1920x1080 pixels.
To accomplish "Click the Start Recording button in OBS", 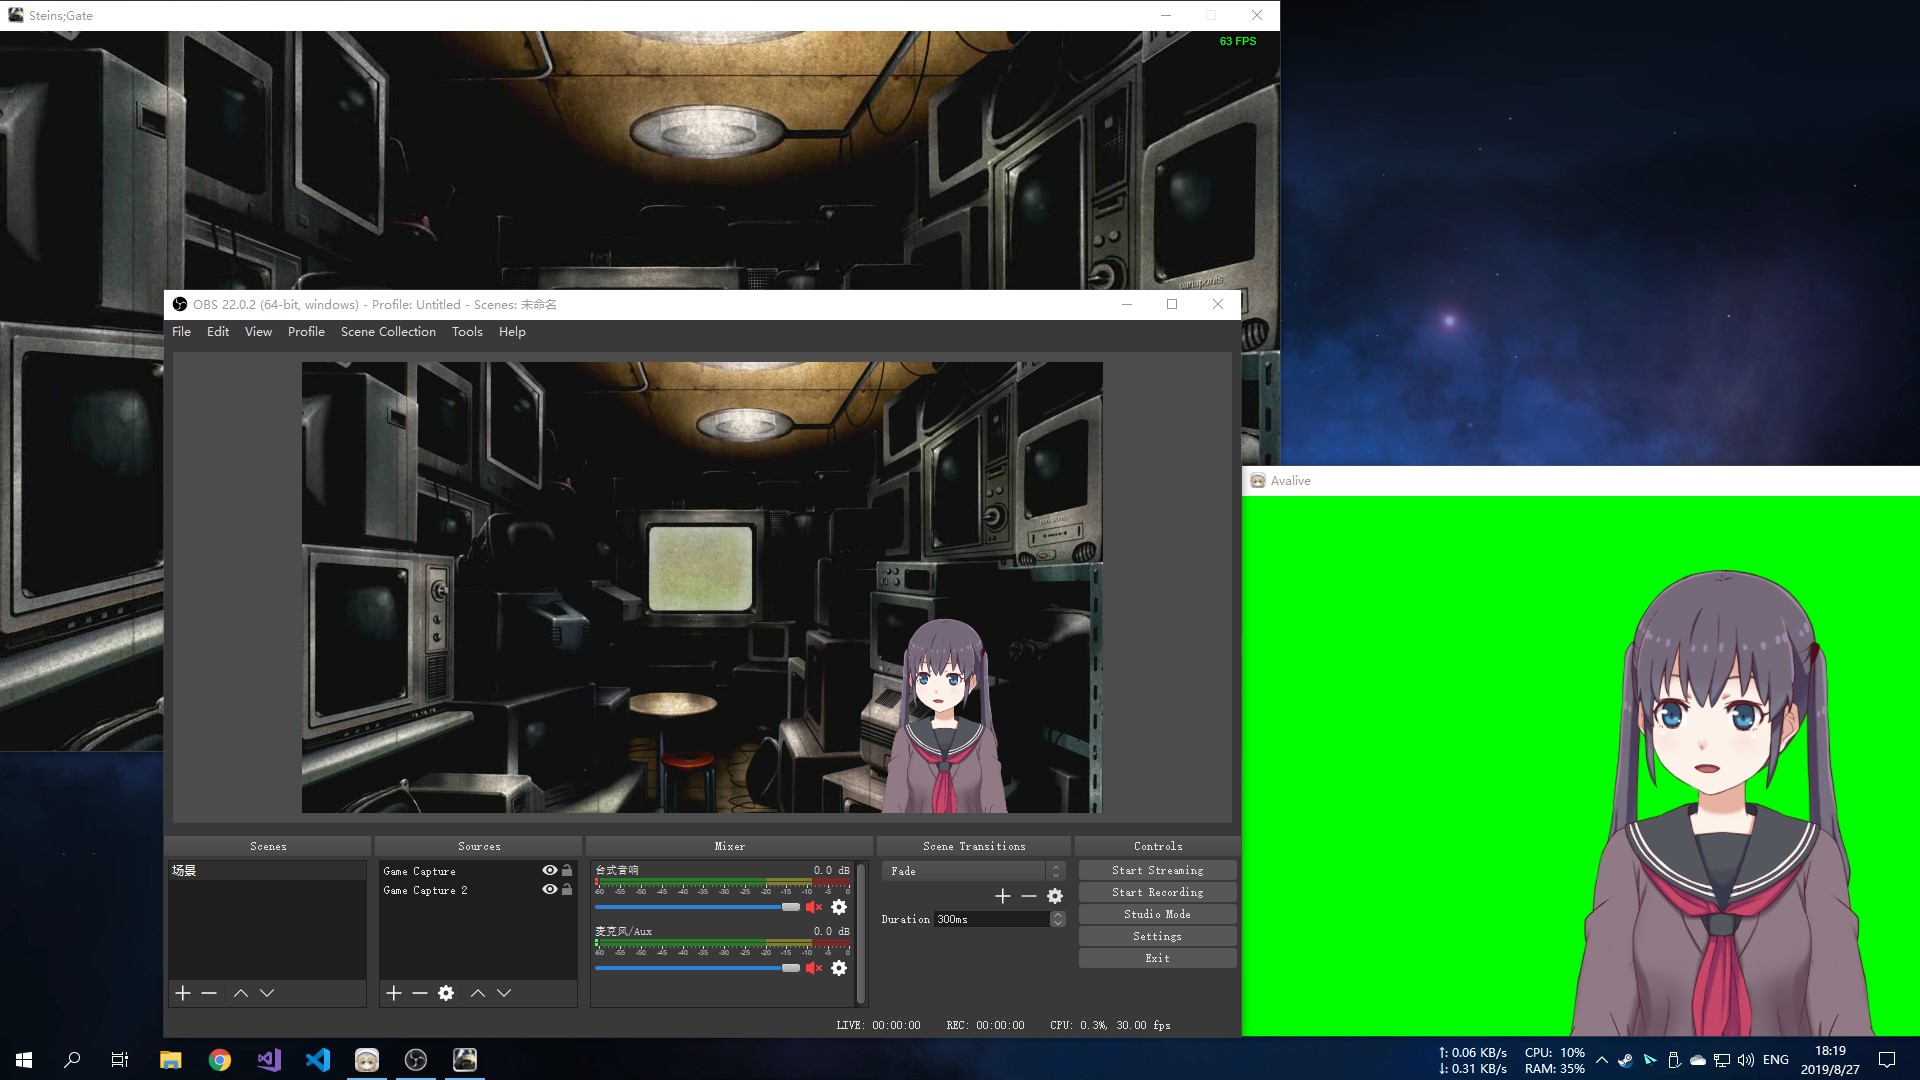I will [1156, 893].
